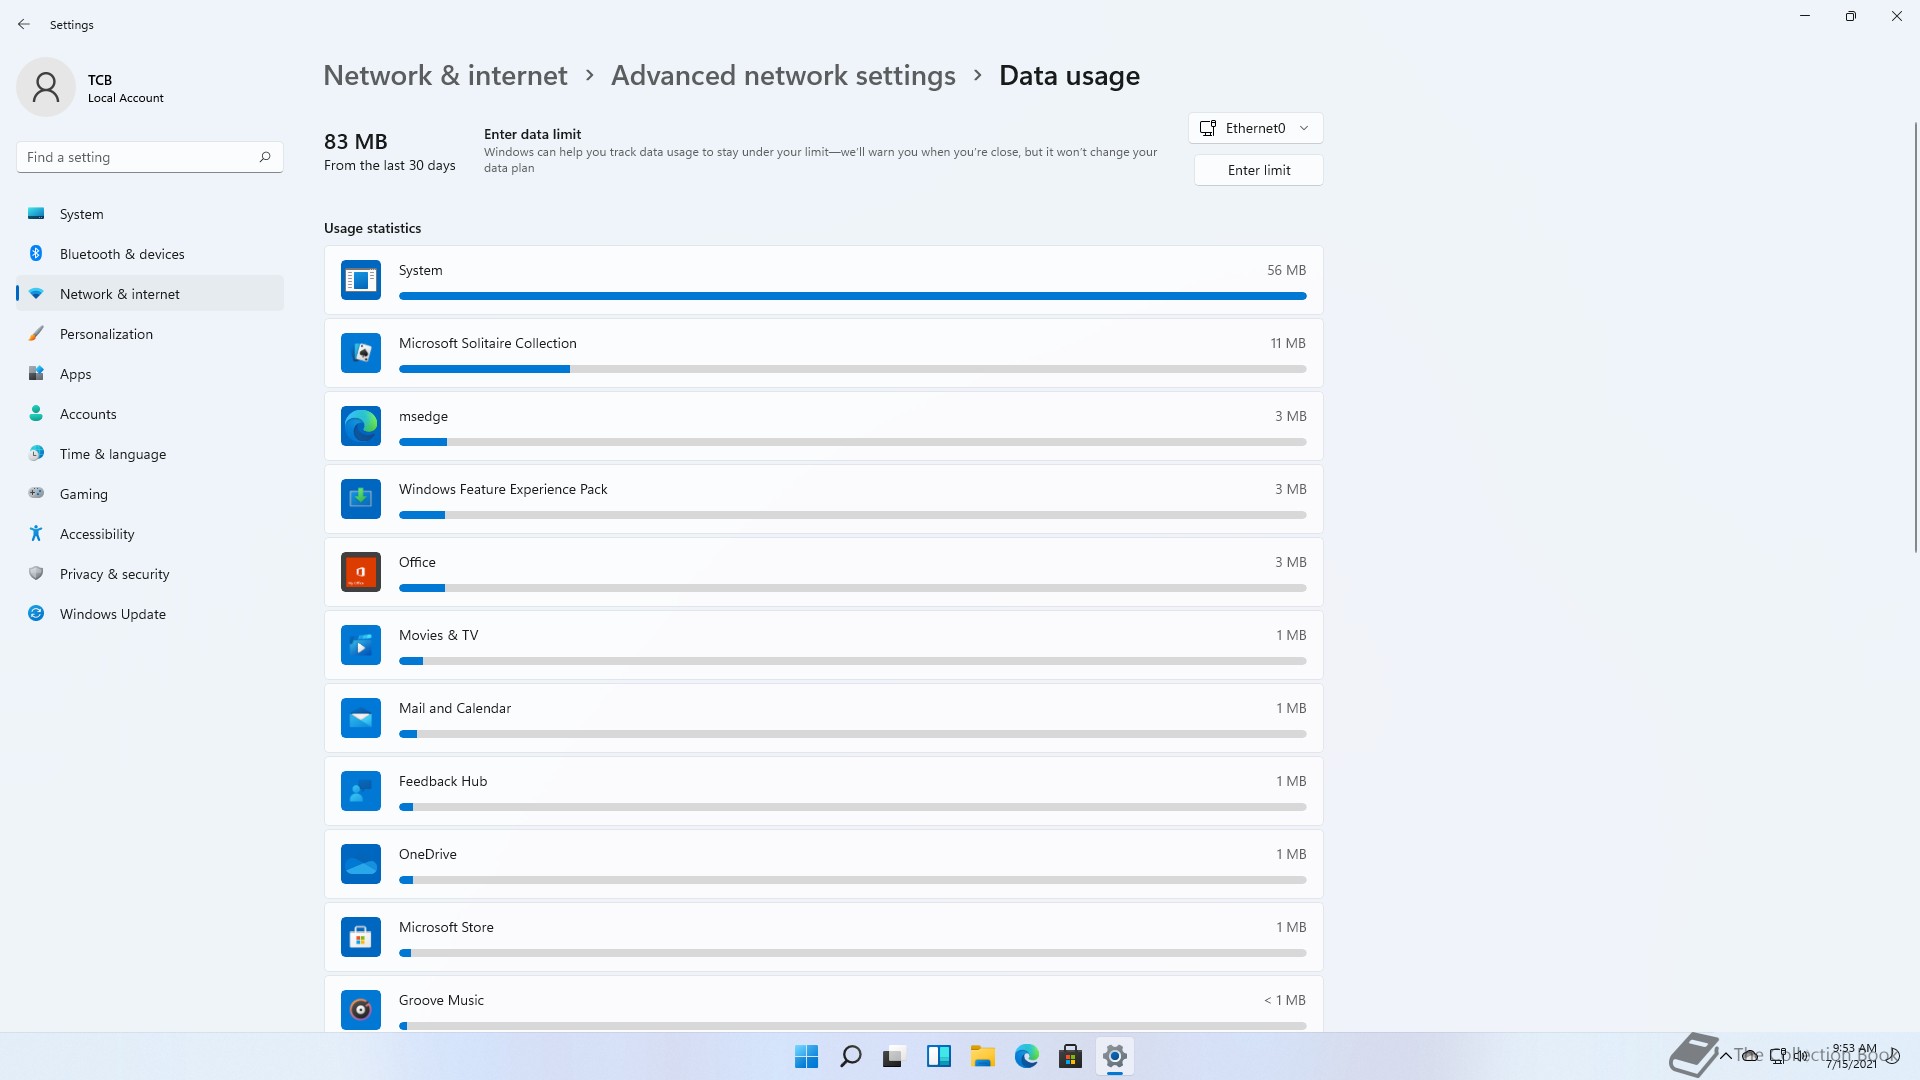Screen dimensions: 1920x1080
Task: Open Windows Start menu on taskbar
Action: tap(806, 1056)
